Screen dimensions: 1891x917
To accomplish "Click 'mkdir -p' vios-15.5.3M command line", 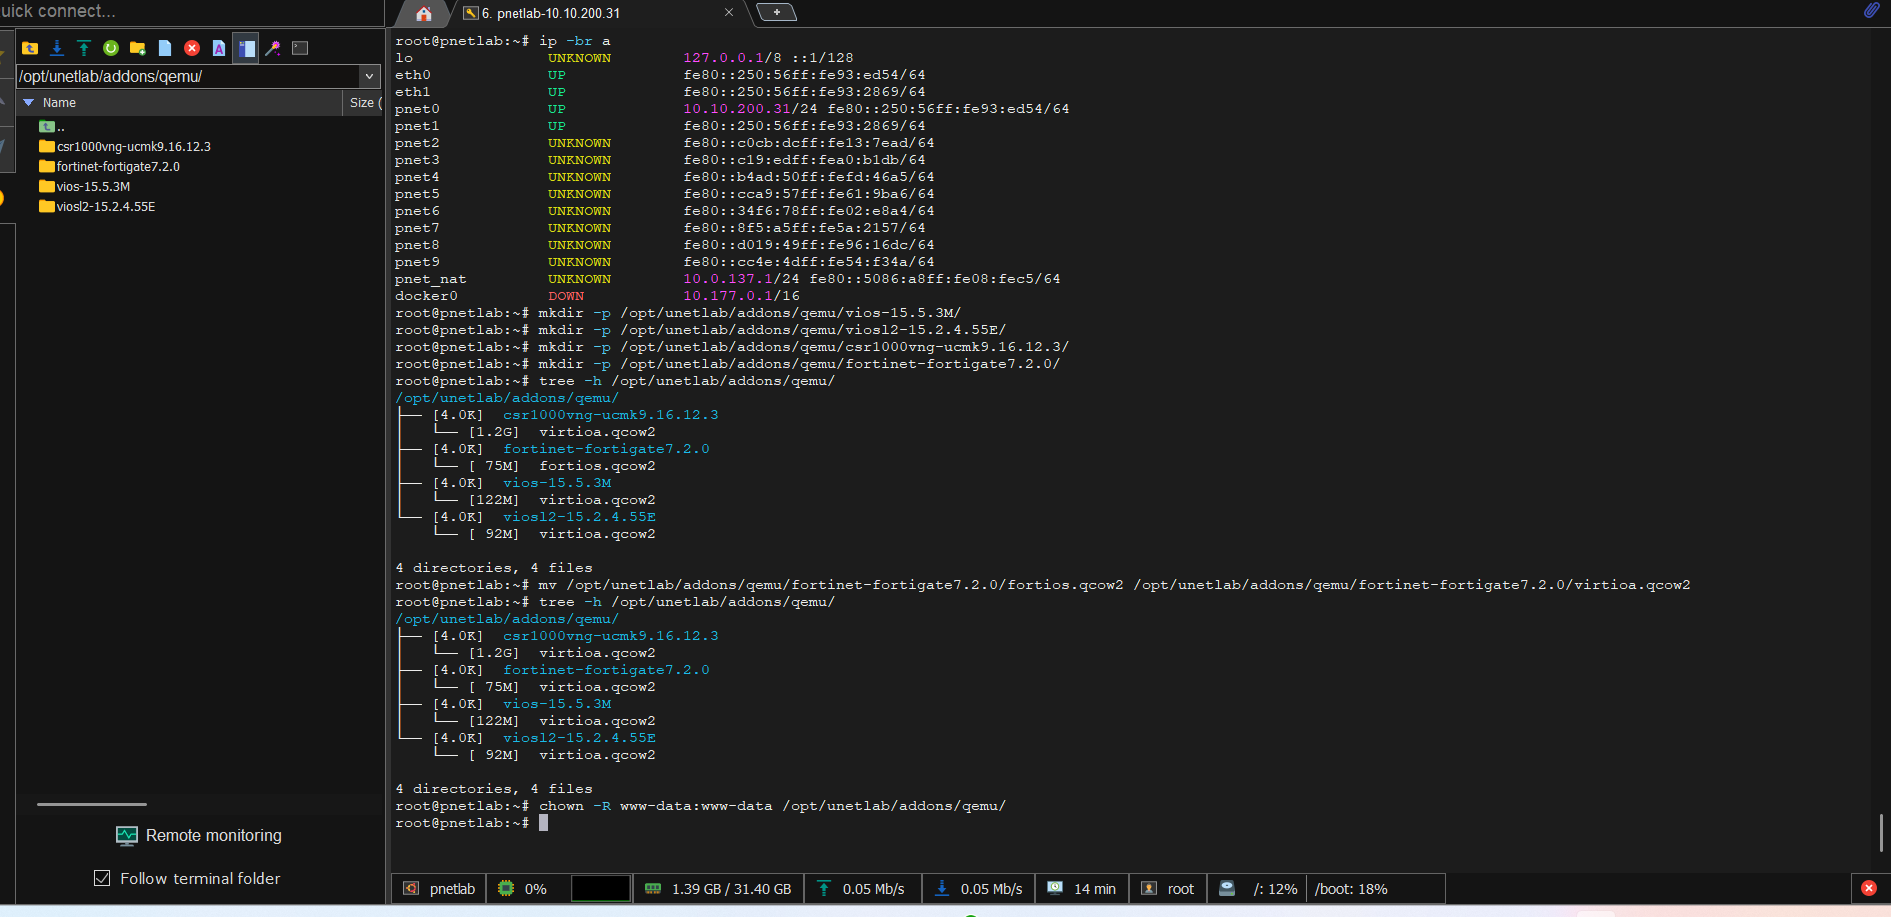I will pos(678,313).
